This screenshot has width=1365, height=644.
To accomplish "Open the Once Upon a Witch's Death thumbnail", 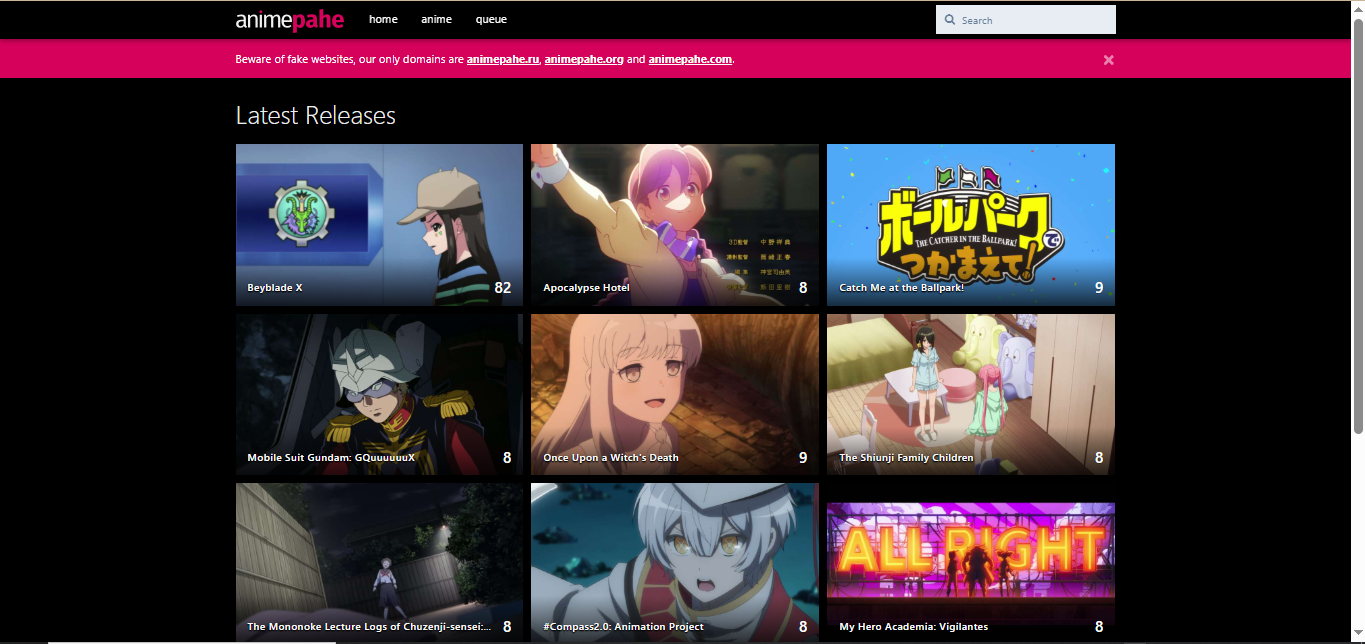I will click(x=675, y=394).
